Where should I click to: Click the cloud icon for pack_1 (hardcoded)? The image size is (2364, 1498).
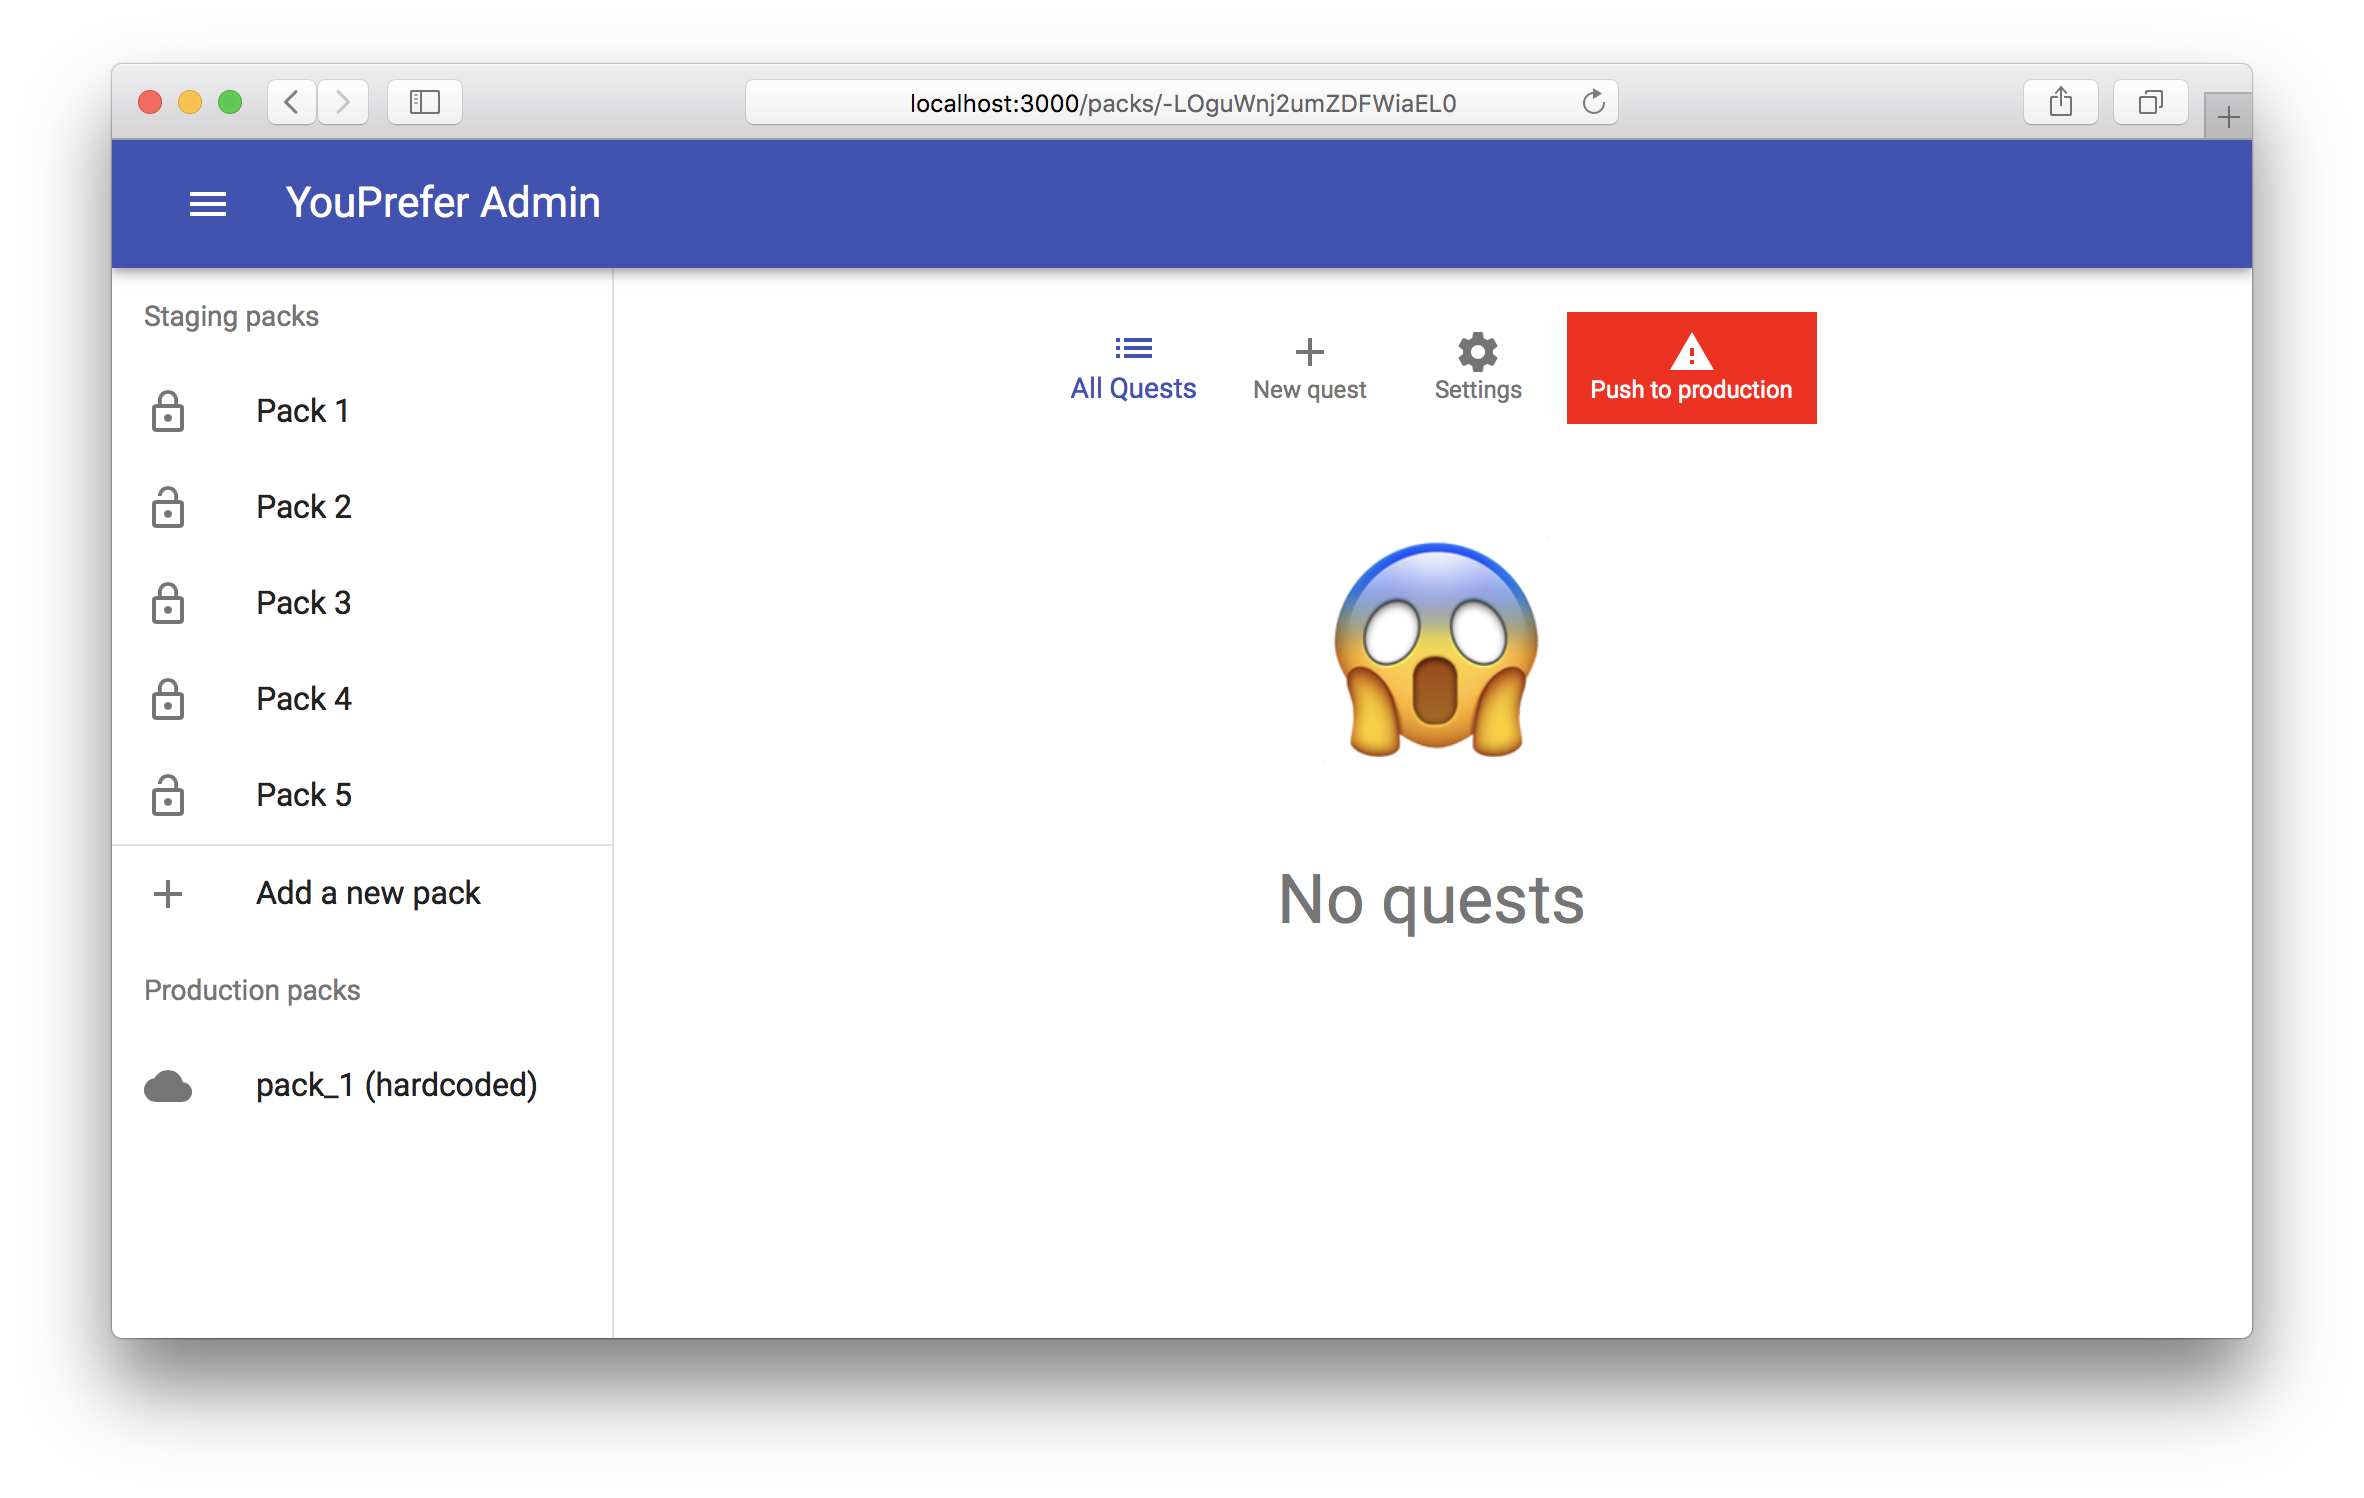pos(168,1086)
